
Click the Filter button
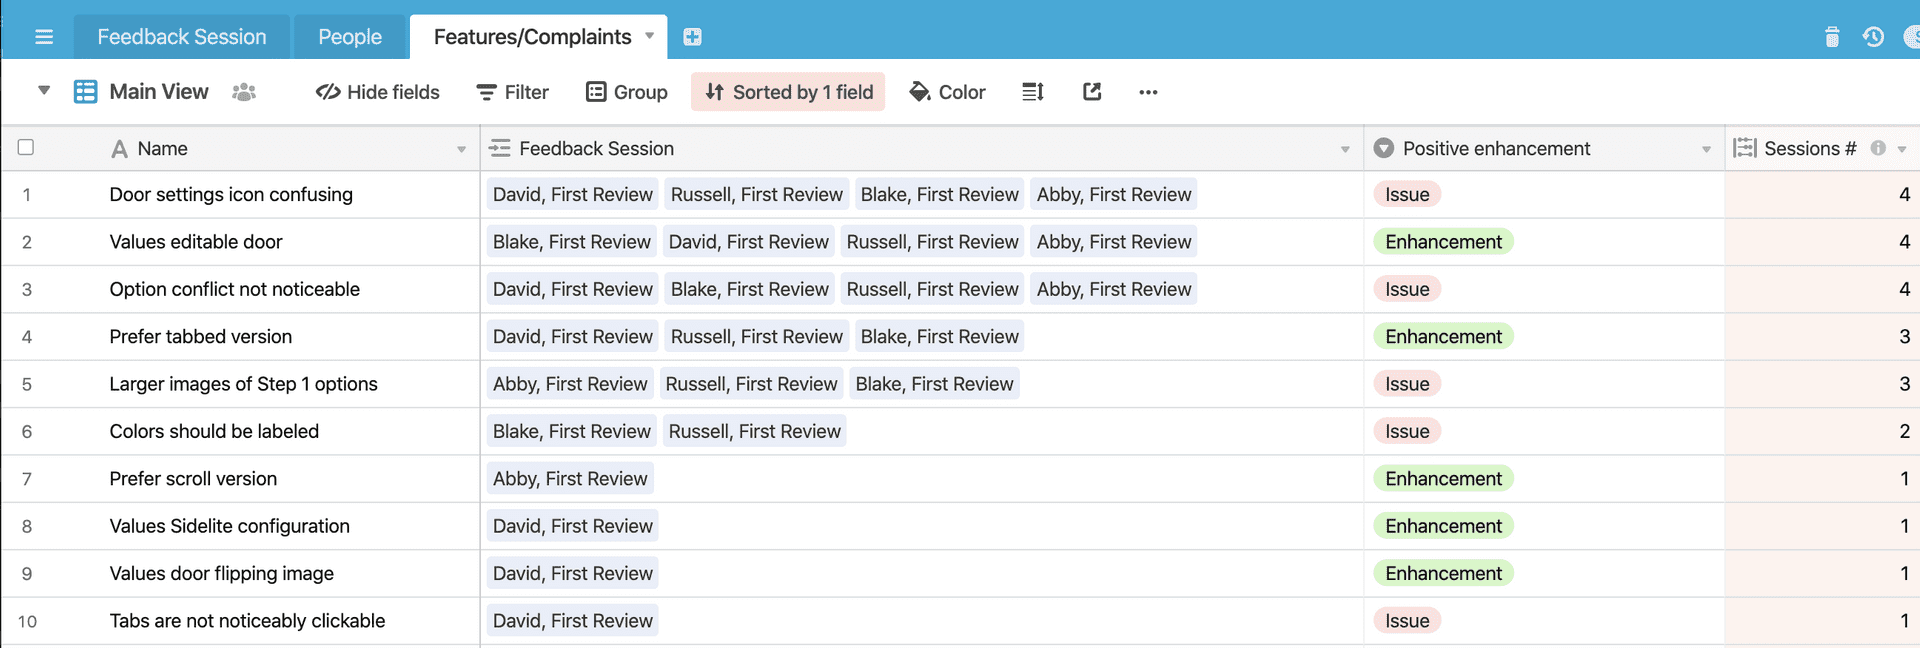click(x=513, y=92)
